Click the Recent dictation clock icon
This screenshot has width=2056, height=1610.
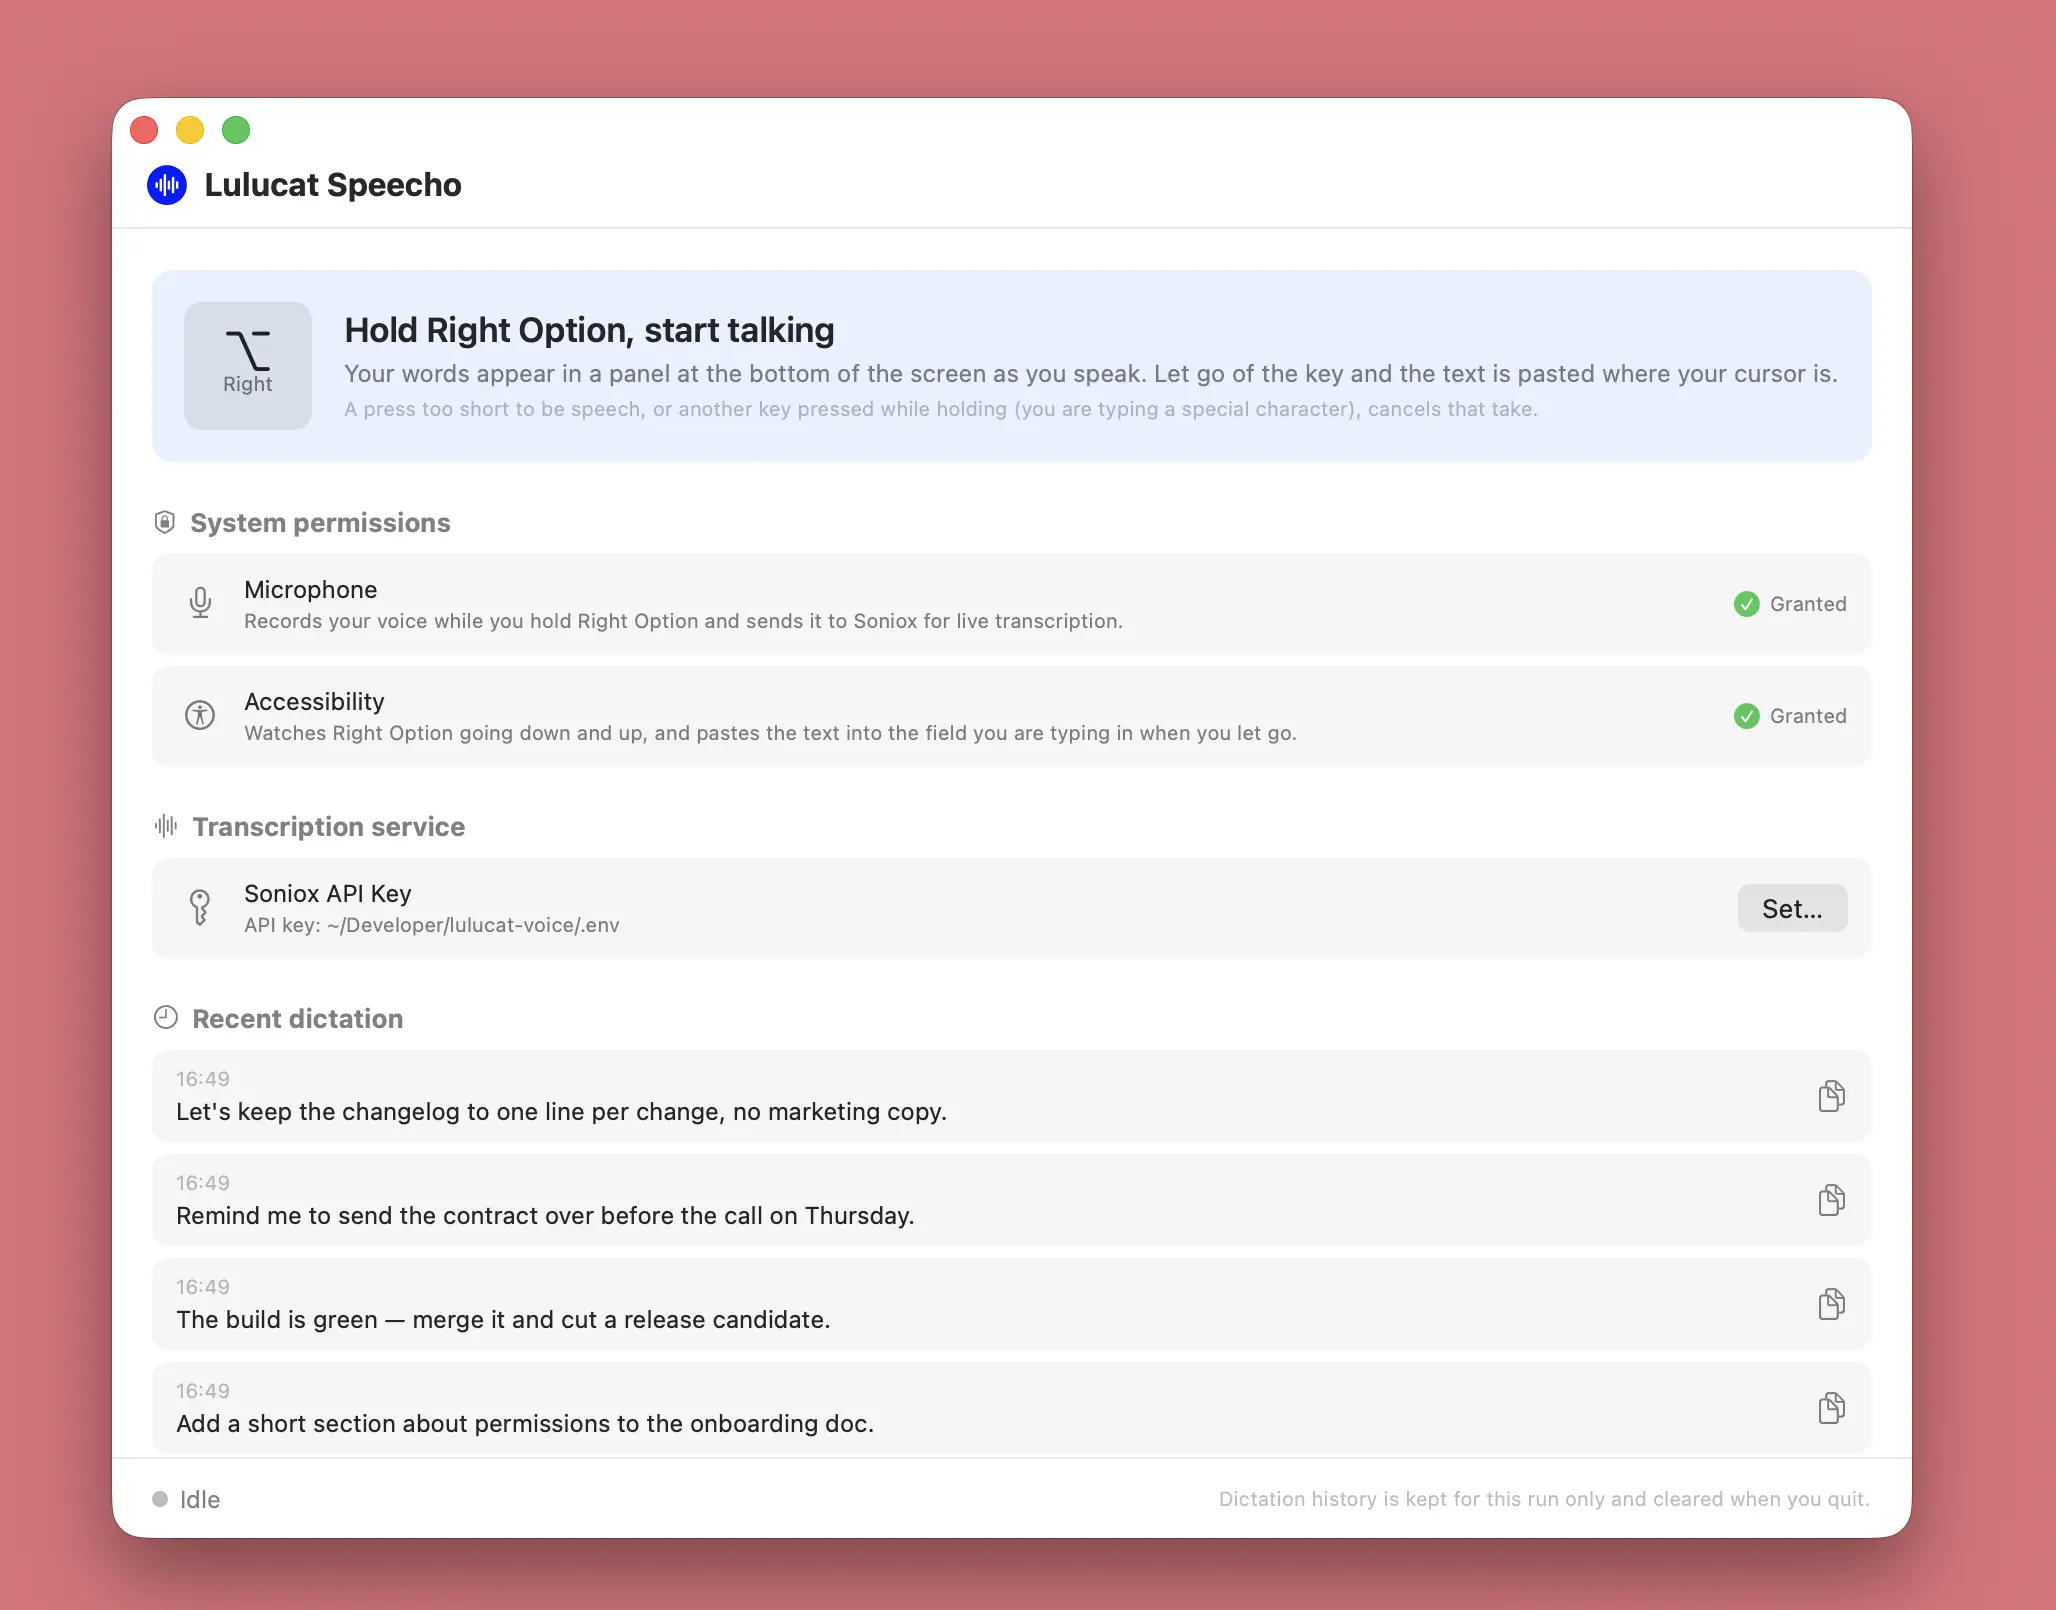tap(166, 1018)
